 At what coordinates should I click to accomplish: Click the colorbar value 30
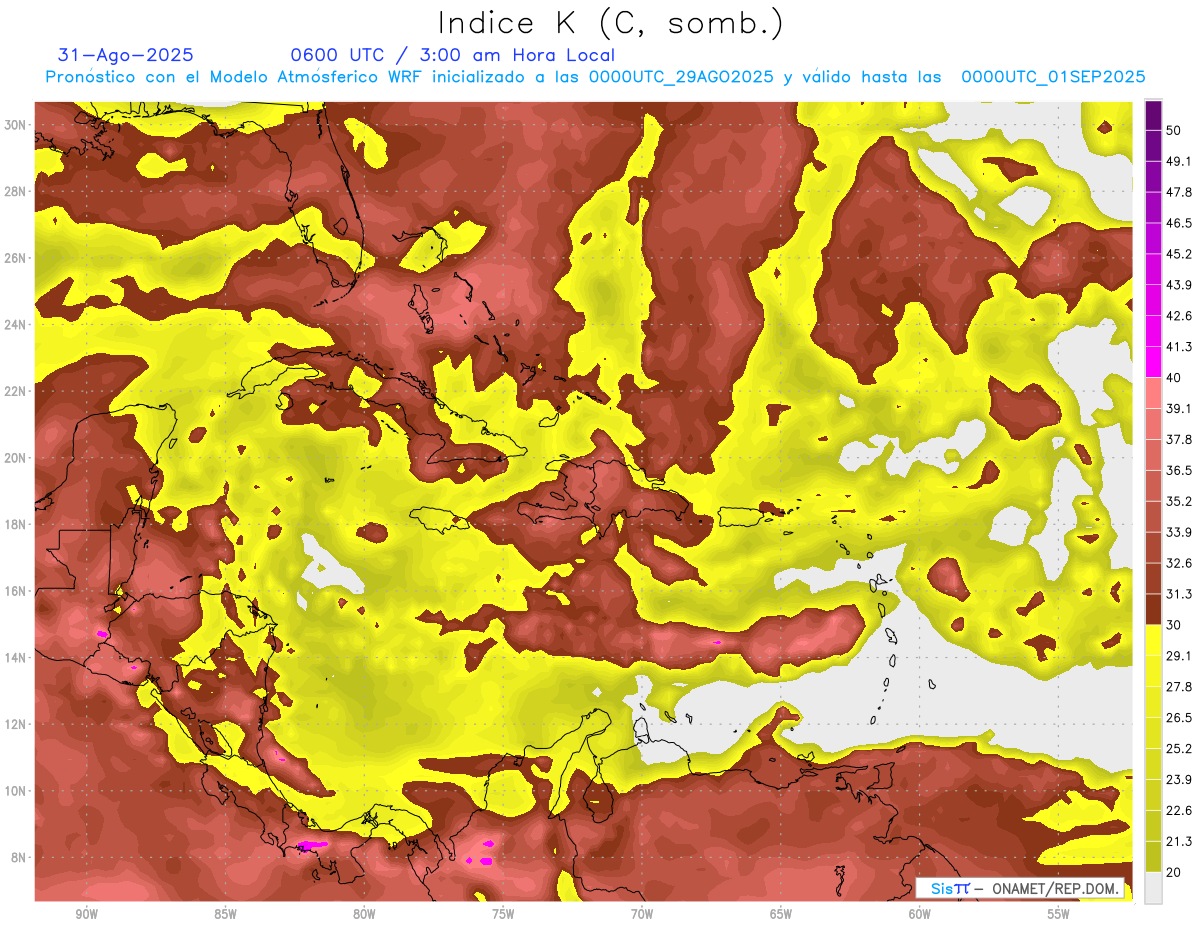coord(1174,625)
